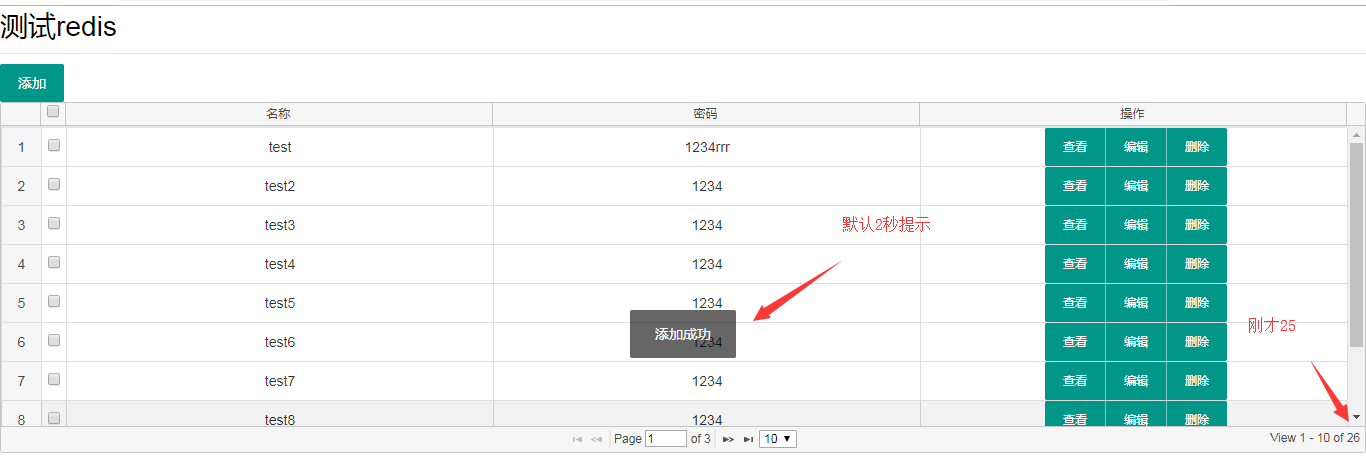This screenshot has height=473, width=1366.
Task: Click 查看 for row test
Action: pos(1075,147)
